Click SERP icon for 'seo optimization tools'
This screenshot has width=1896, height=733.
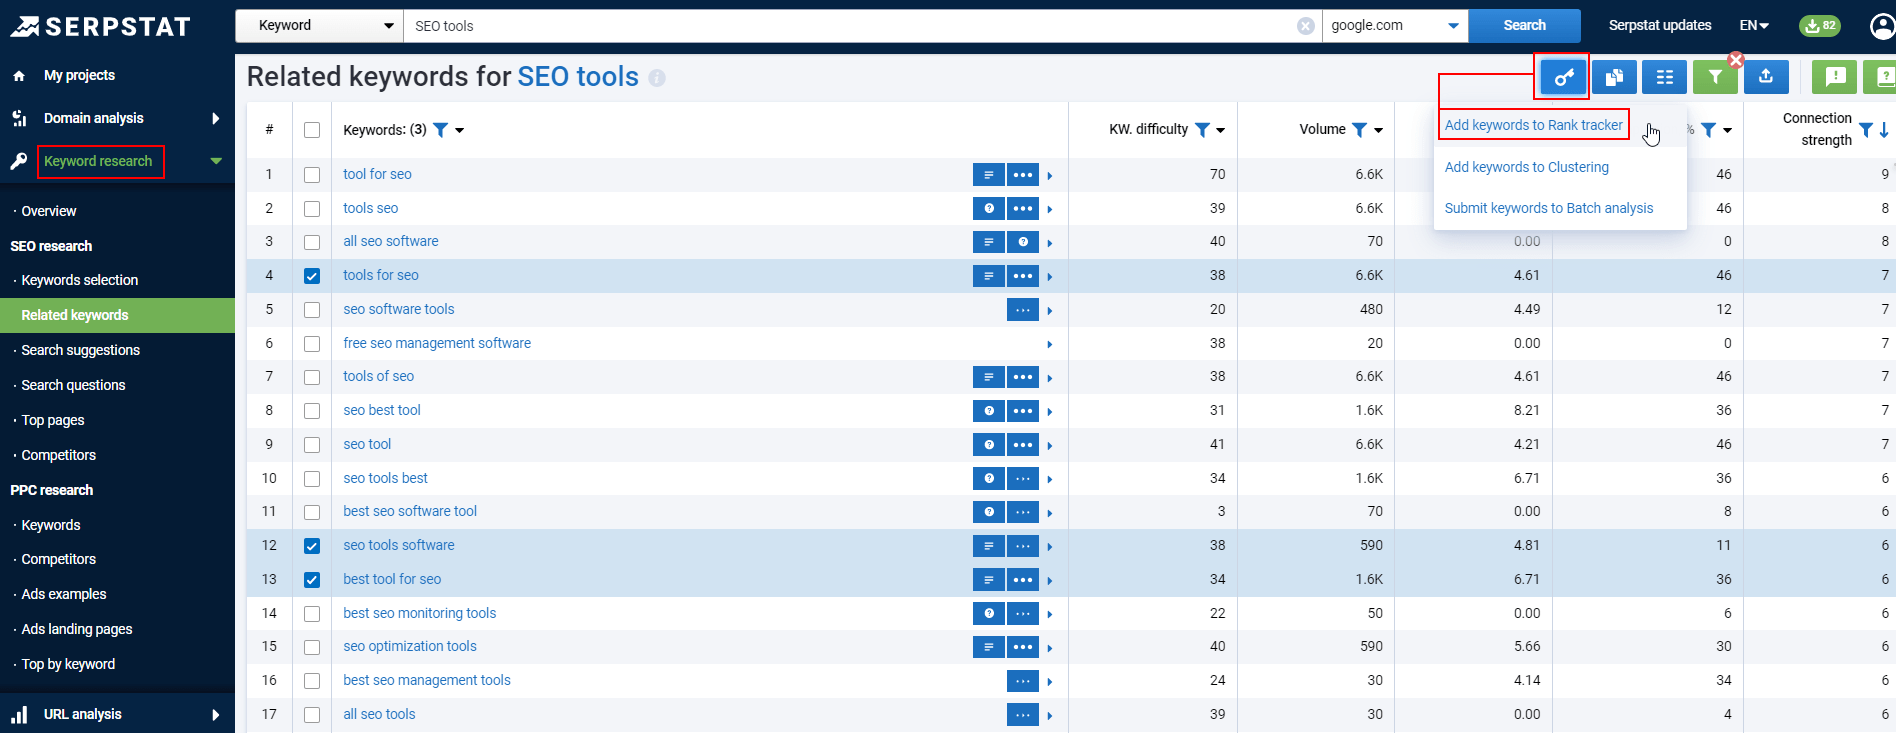[x=988, y=647]
